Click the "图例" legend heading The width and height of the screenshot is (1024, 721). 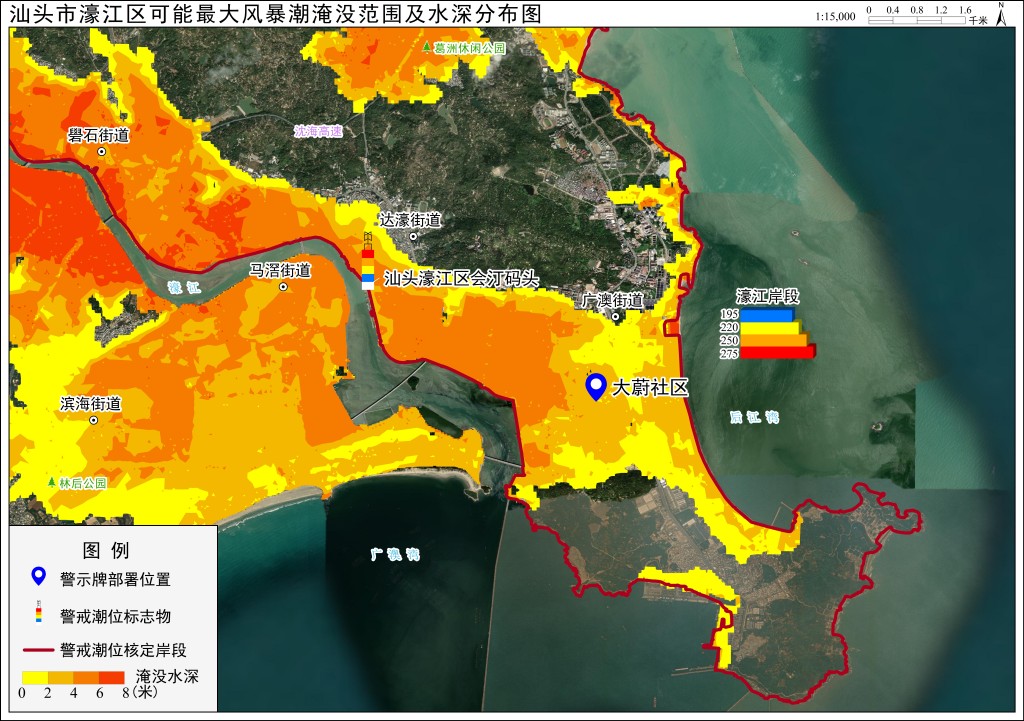point(106,550)
